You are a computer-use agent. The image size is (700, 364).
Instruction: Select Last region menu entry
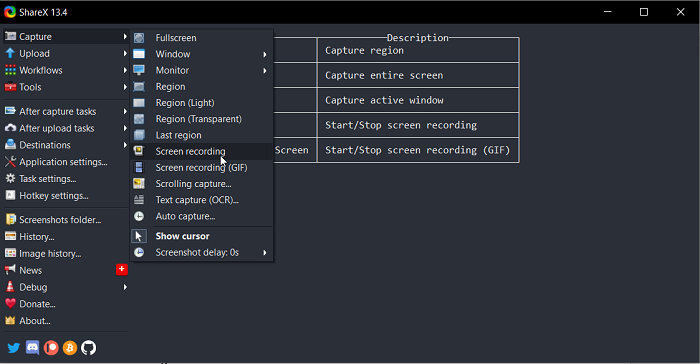coord(202,135)
